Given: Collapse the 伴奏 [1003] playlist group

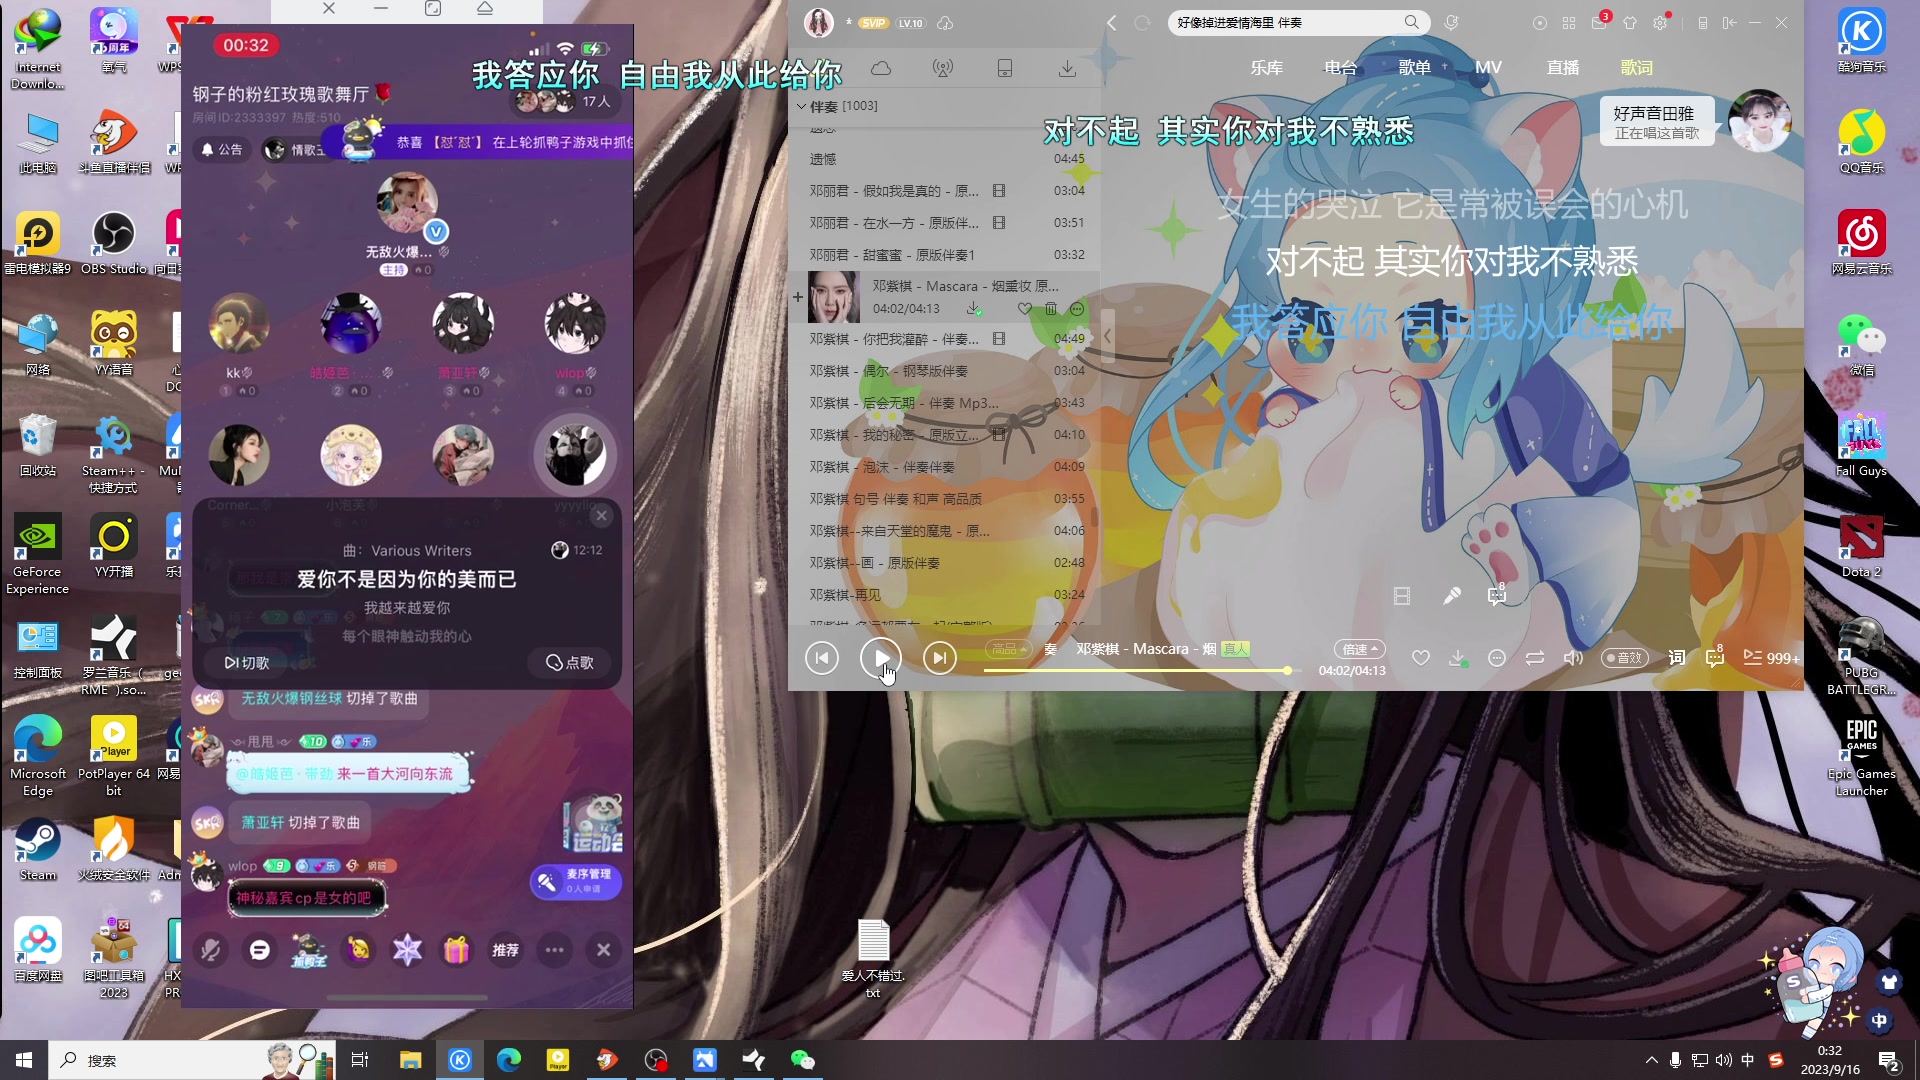Looking at the screenshot, I should (801, 106).
